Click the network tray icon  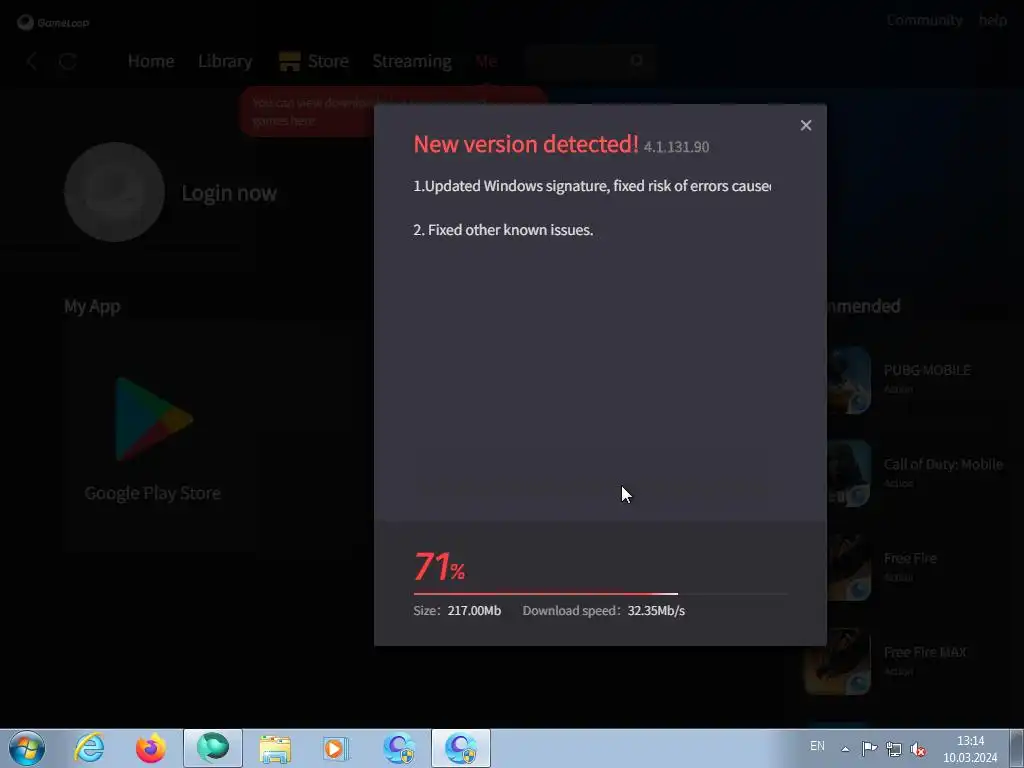click(893, 748)
